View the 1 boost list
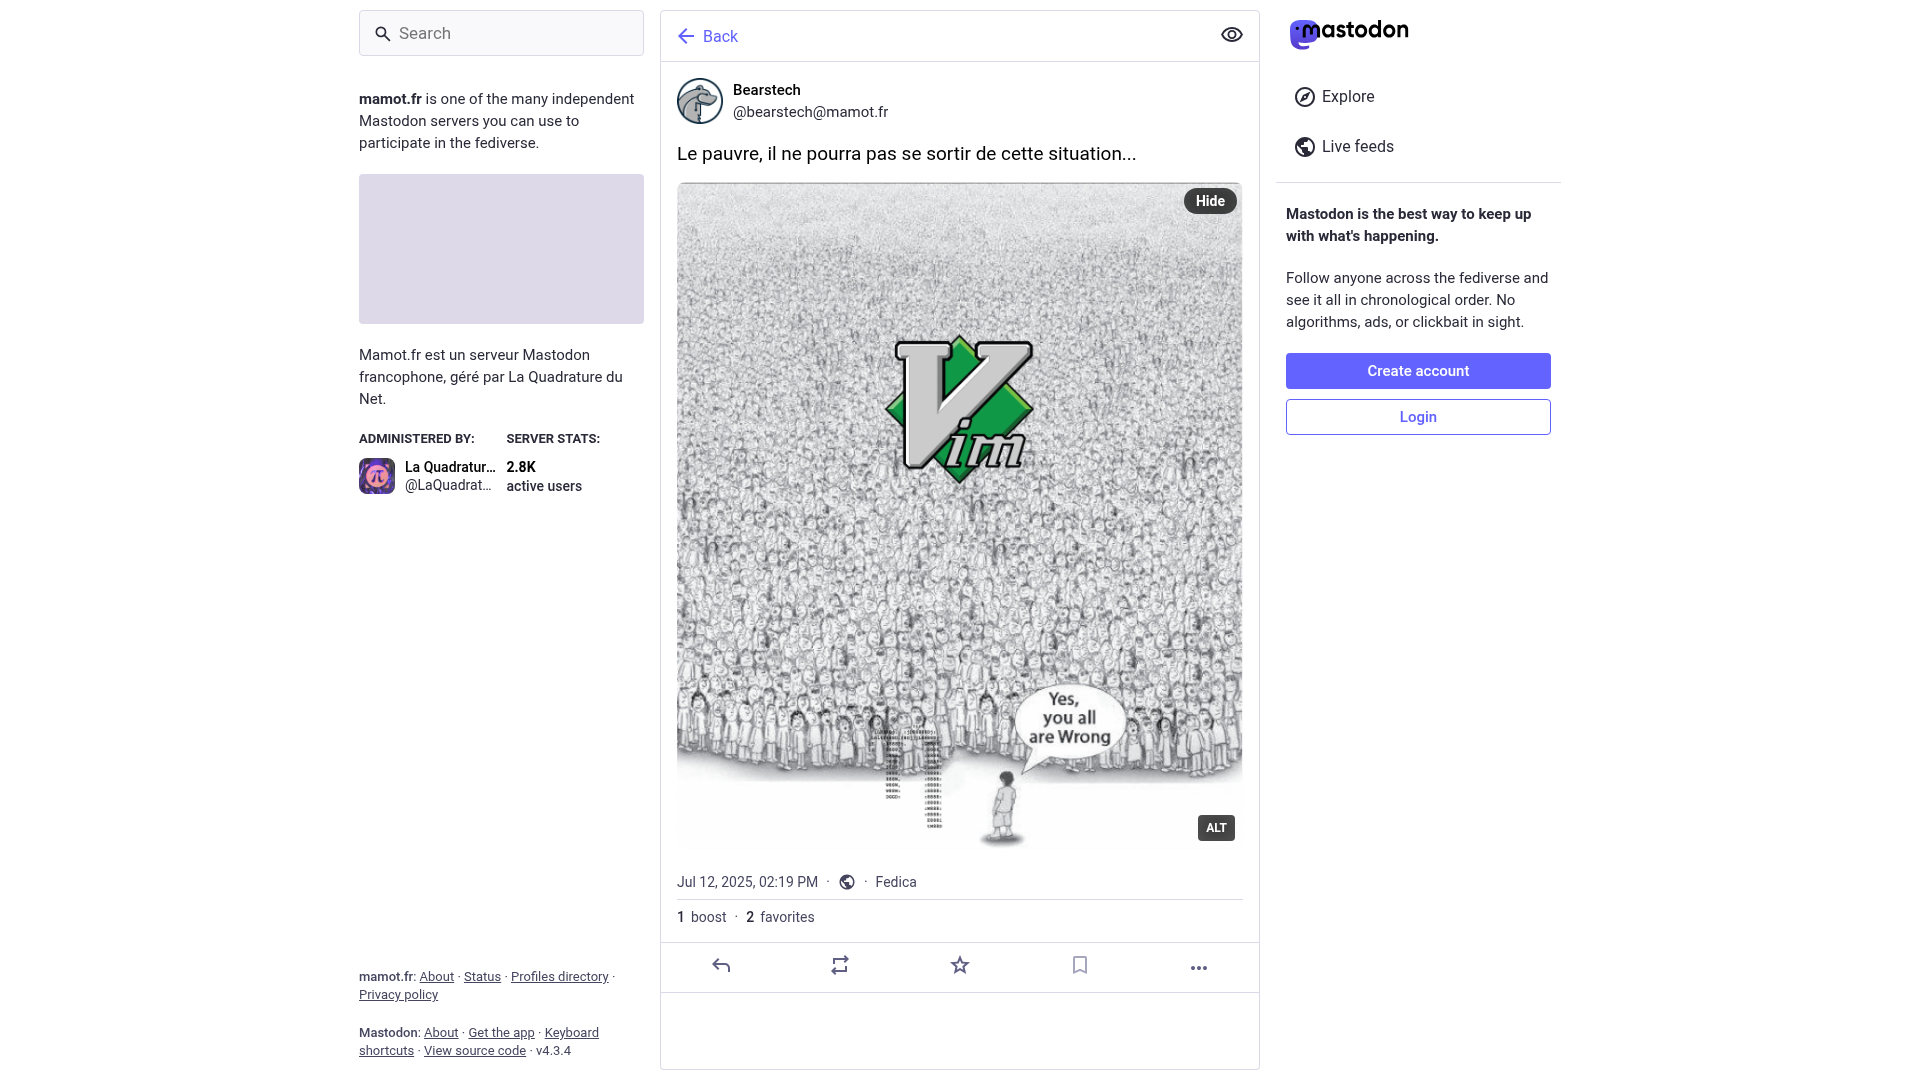 coord(702,917)
